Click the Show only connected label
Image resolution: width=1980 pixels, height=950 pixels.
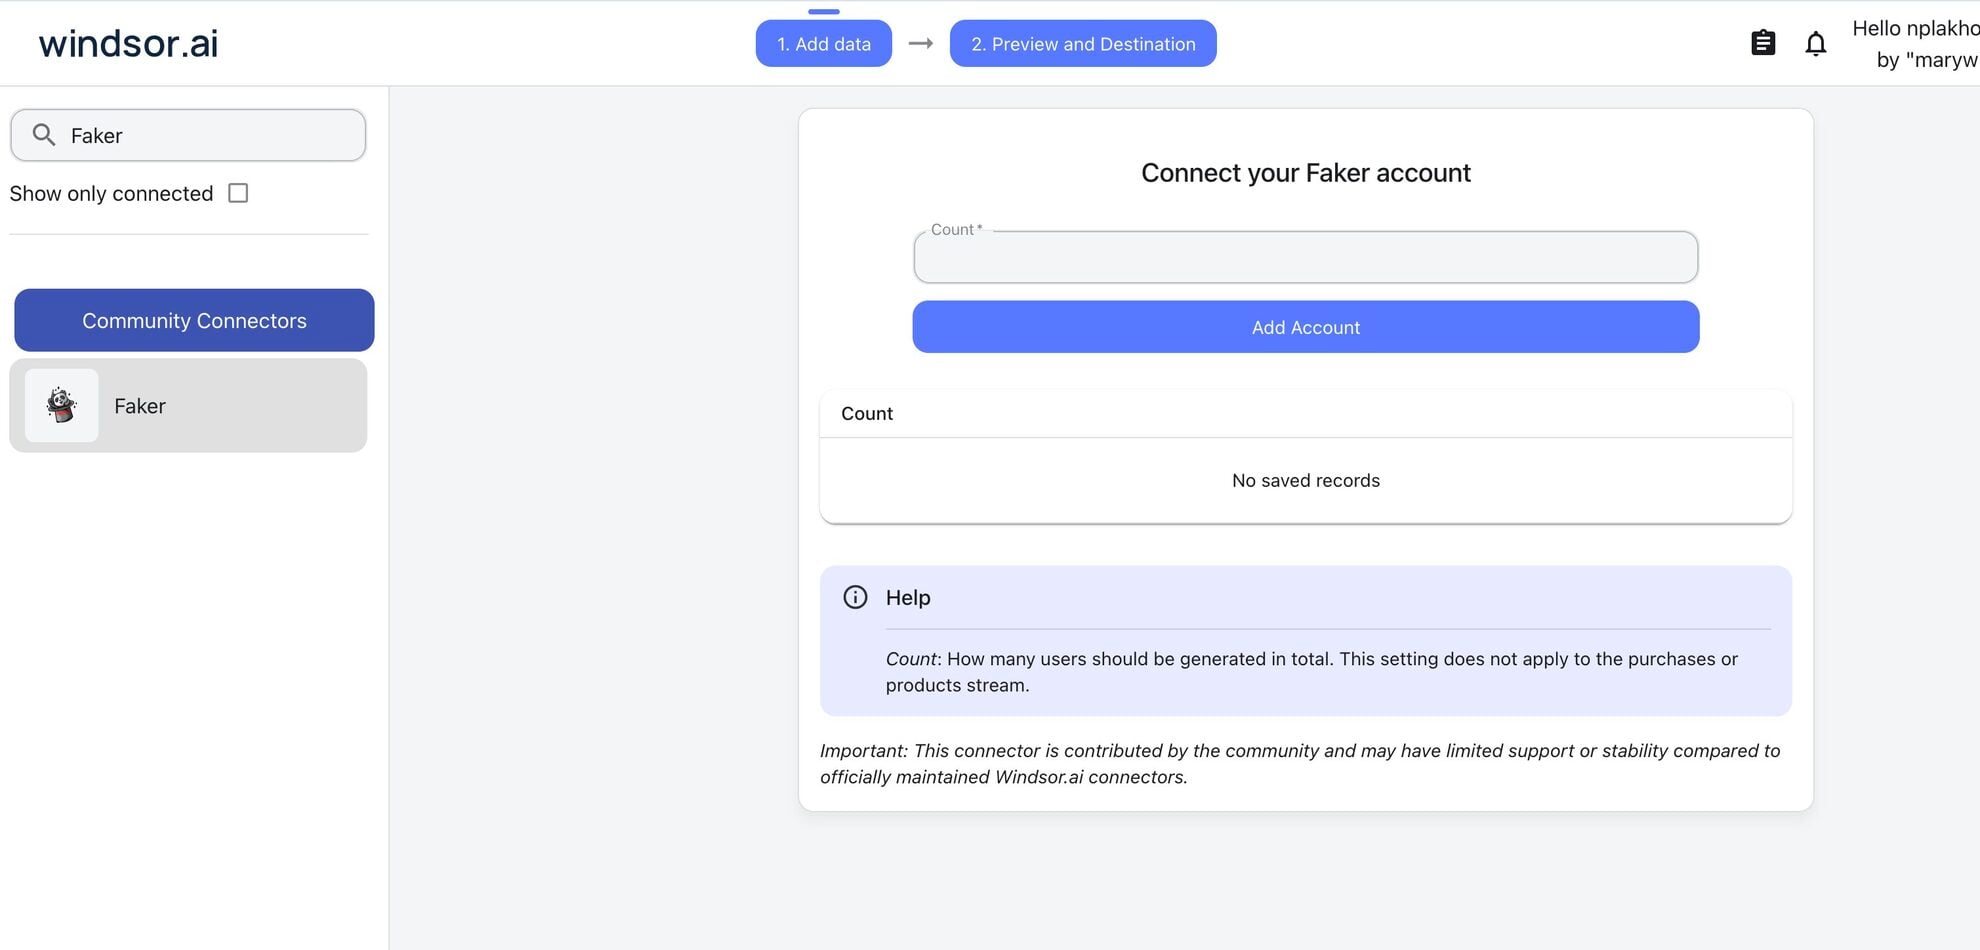(x=111, y=194)
